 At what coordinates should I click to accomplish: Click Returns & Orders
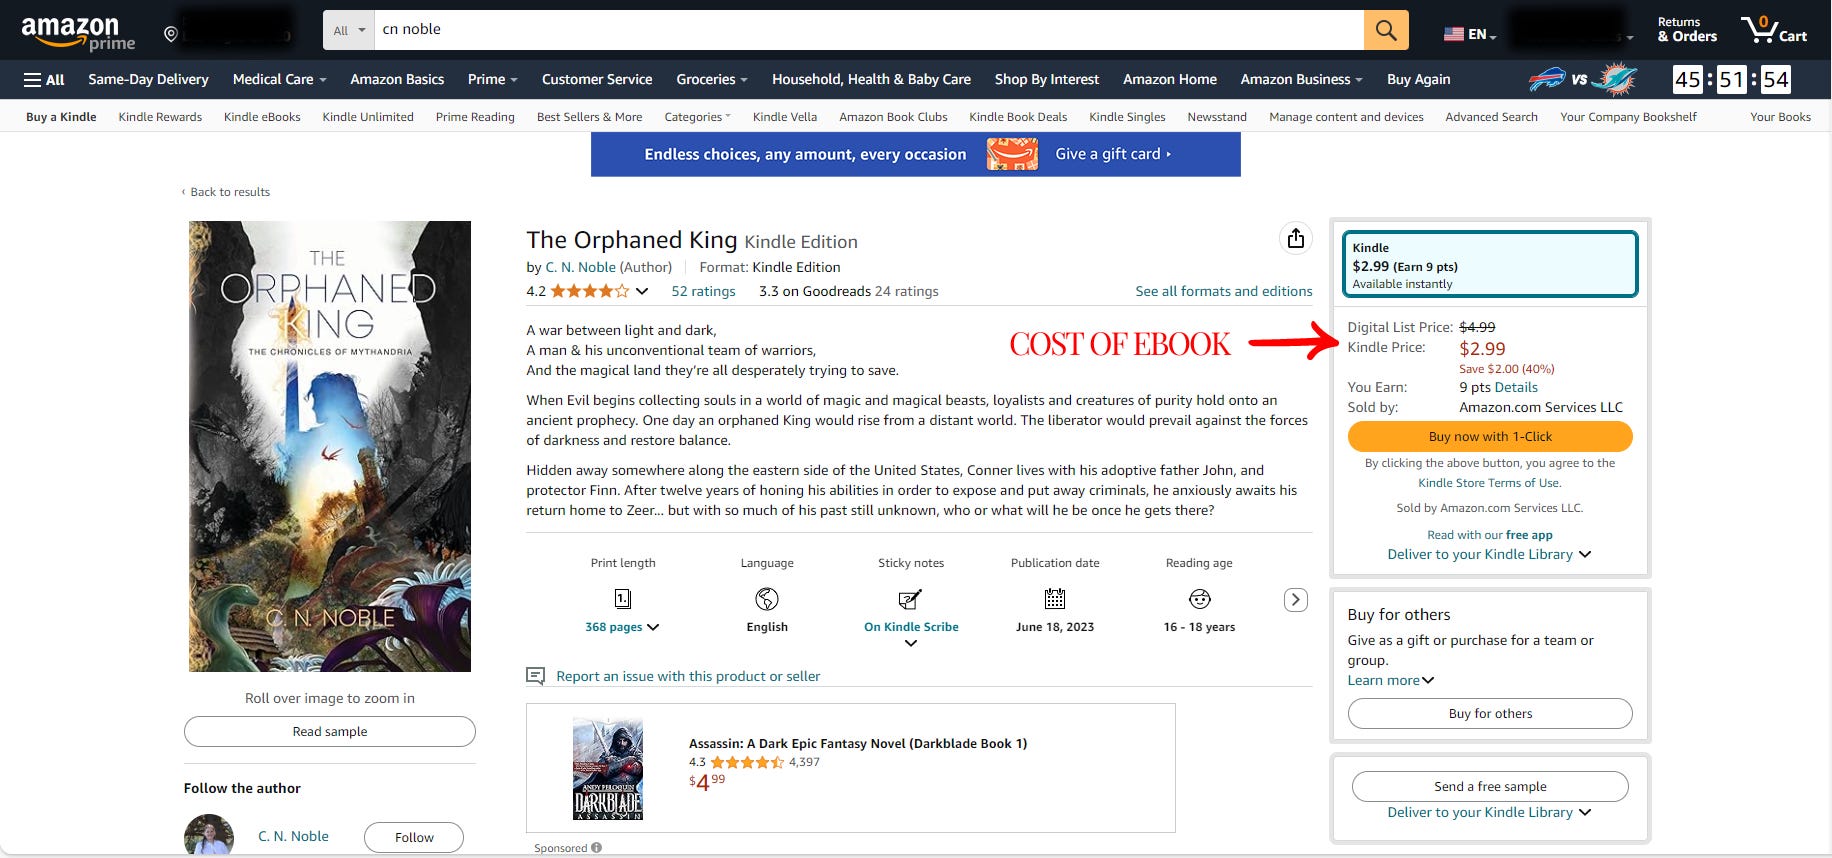1687,30
